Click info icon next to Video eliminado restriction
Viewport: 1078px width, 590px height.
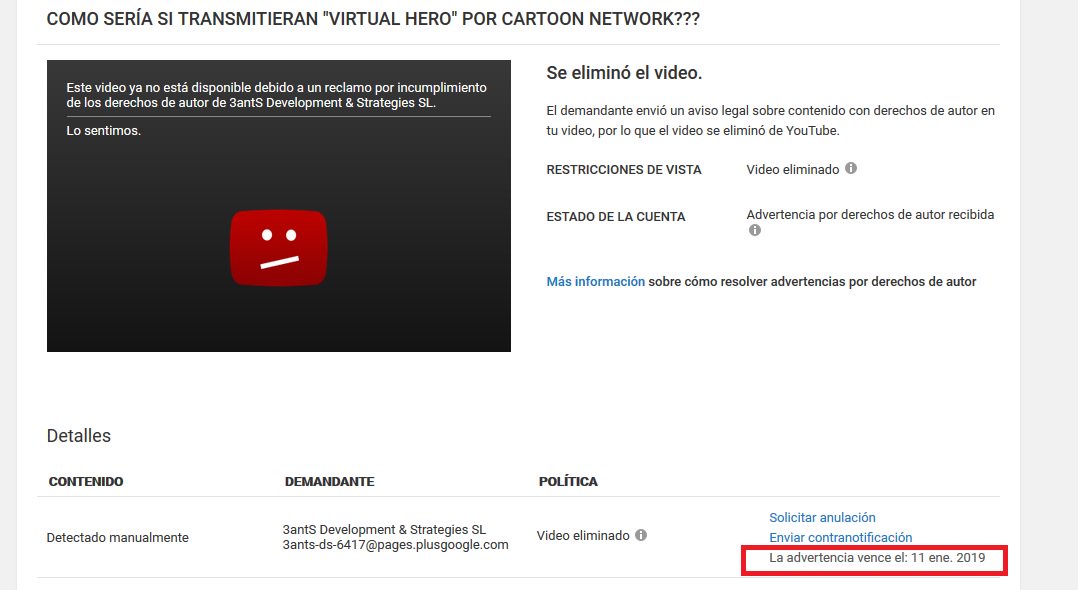pos(850,168)
